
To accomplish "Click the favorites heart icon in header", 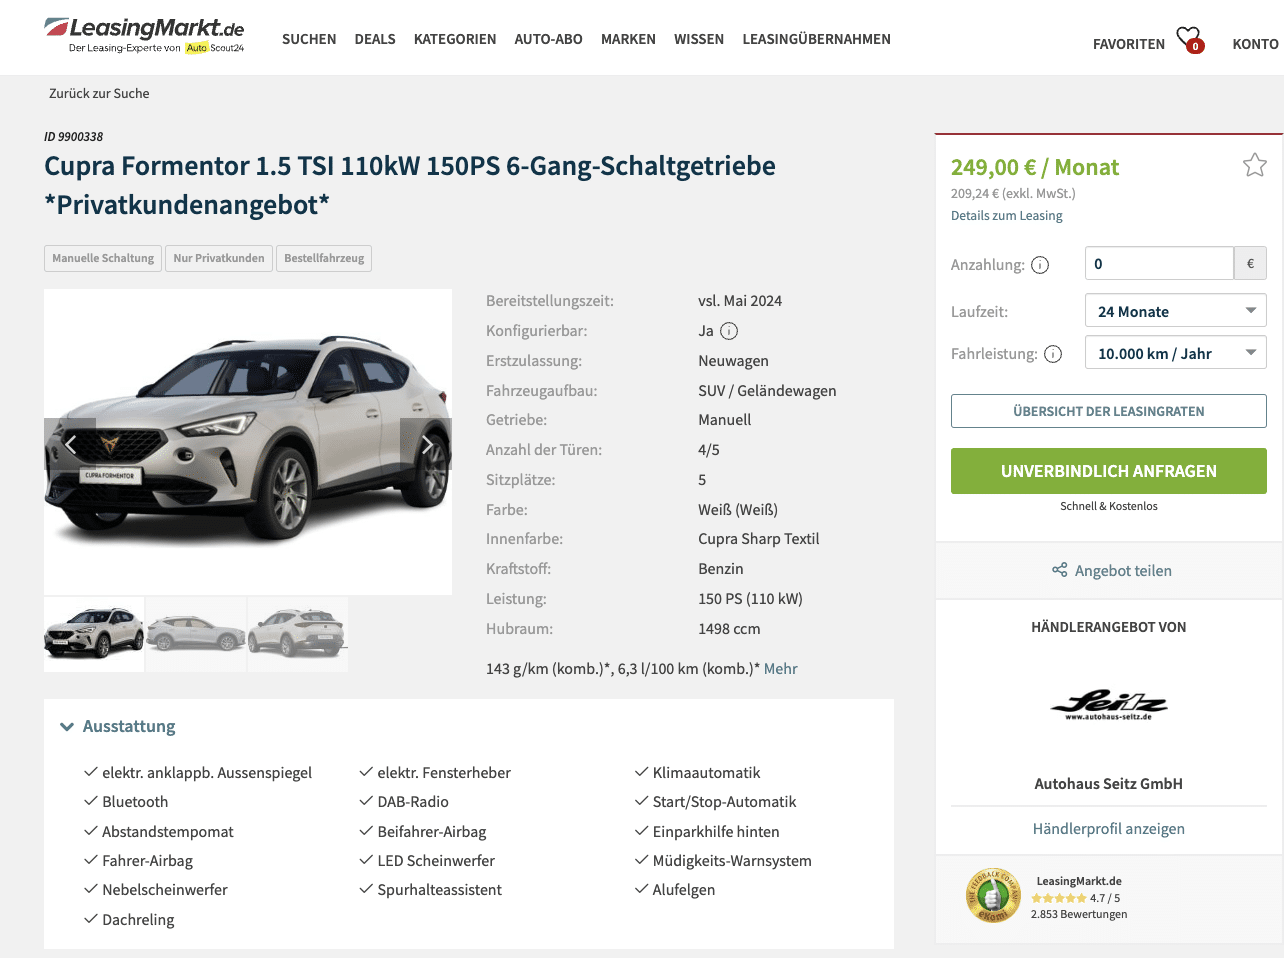I will pyautogui.click(x=1189, y=39).
